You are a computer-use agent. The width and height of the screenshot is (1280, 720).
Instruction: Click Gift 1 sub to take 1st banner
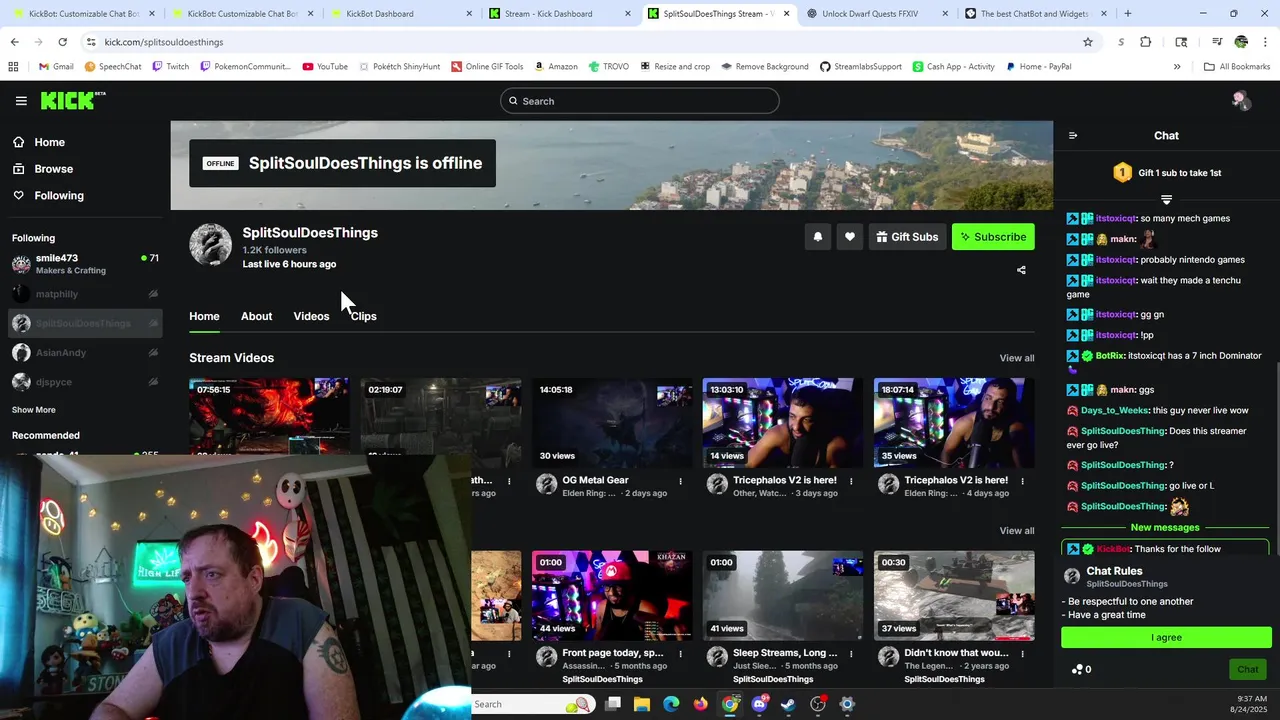(1166, 173)
